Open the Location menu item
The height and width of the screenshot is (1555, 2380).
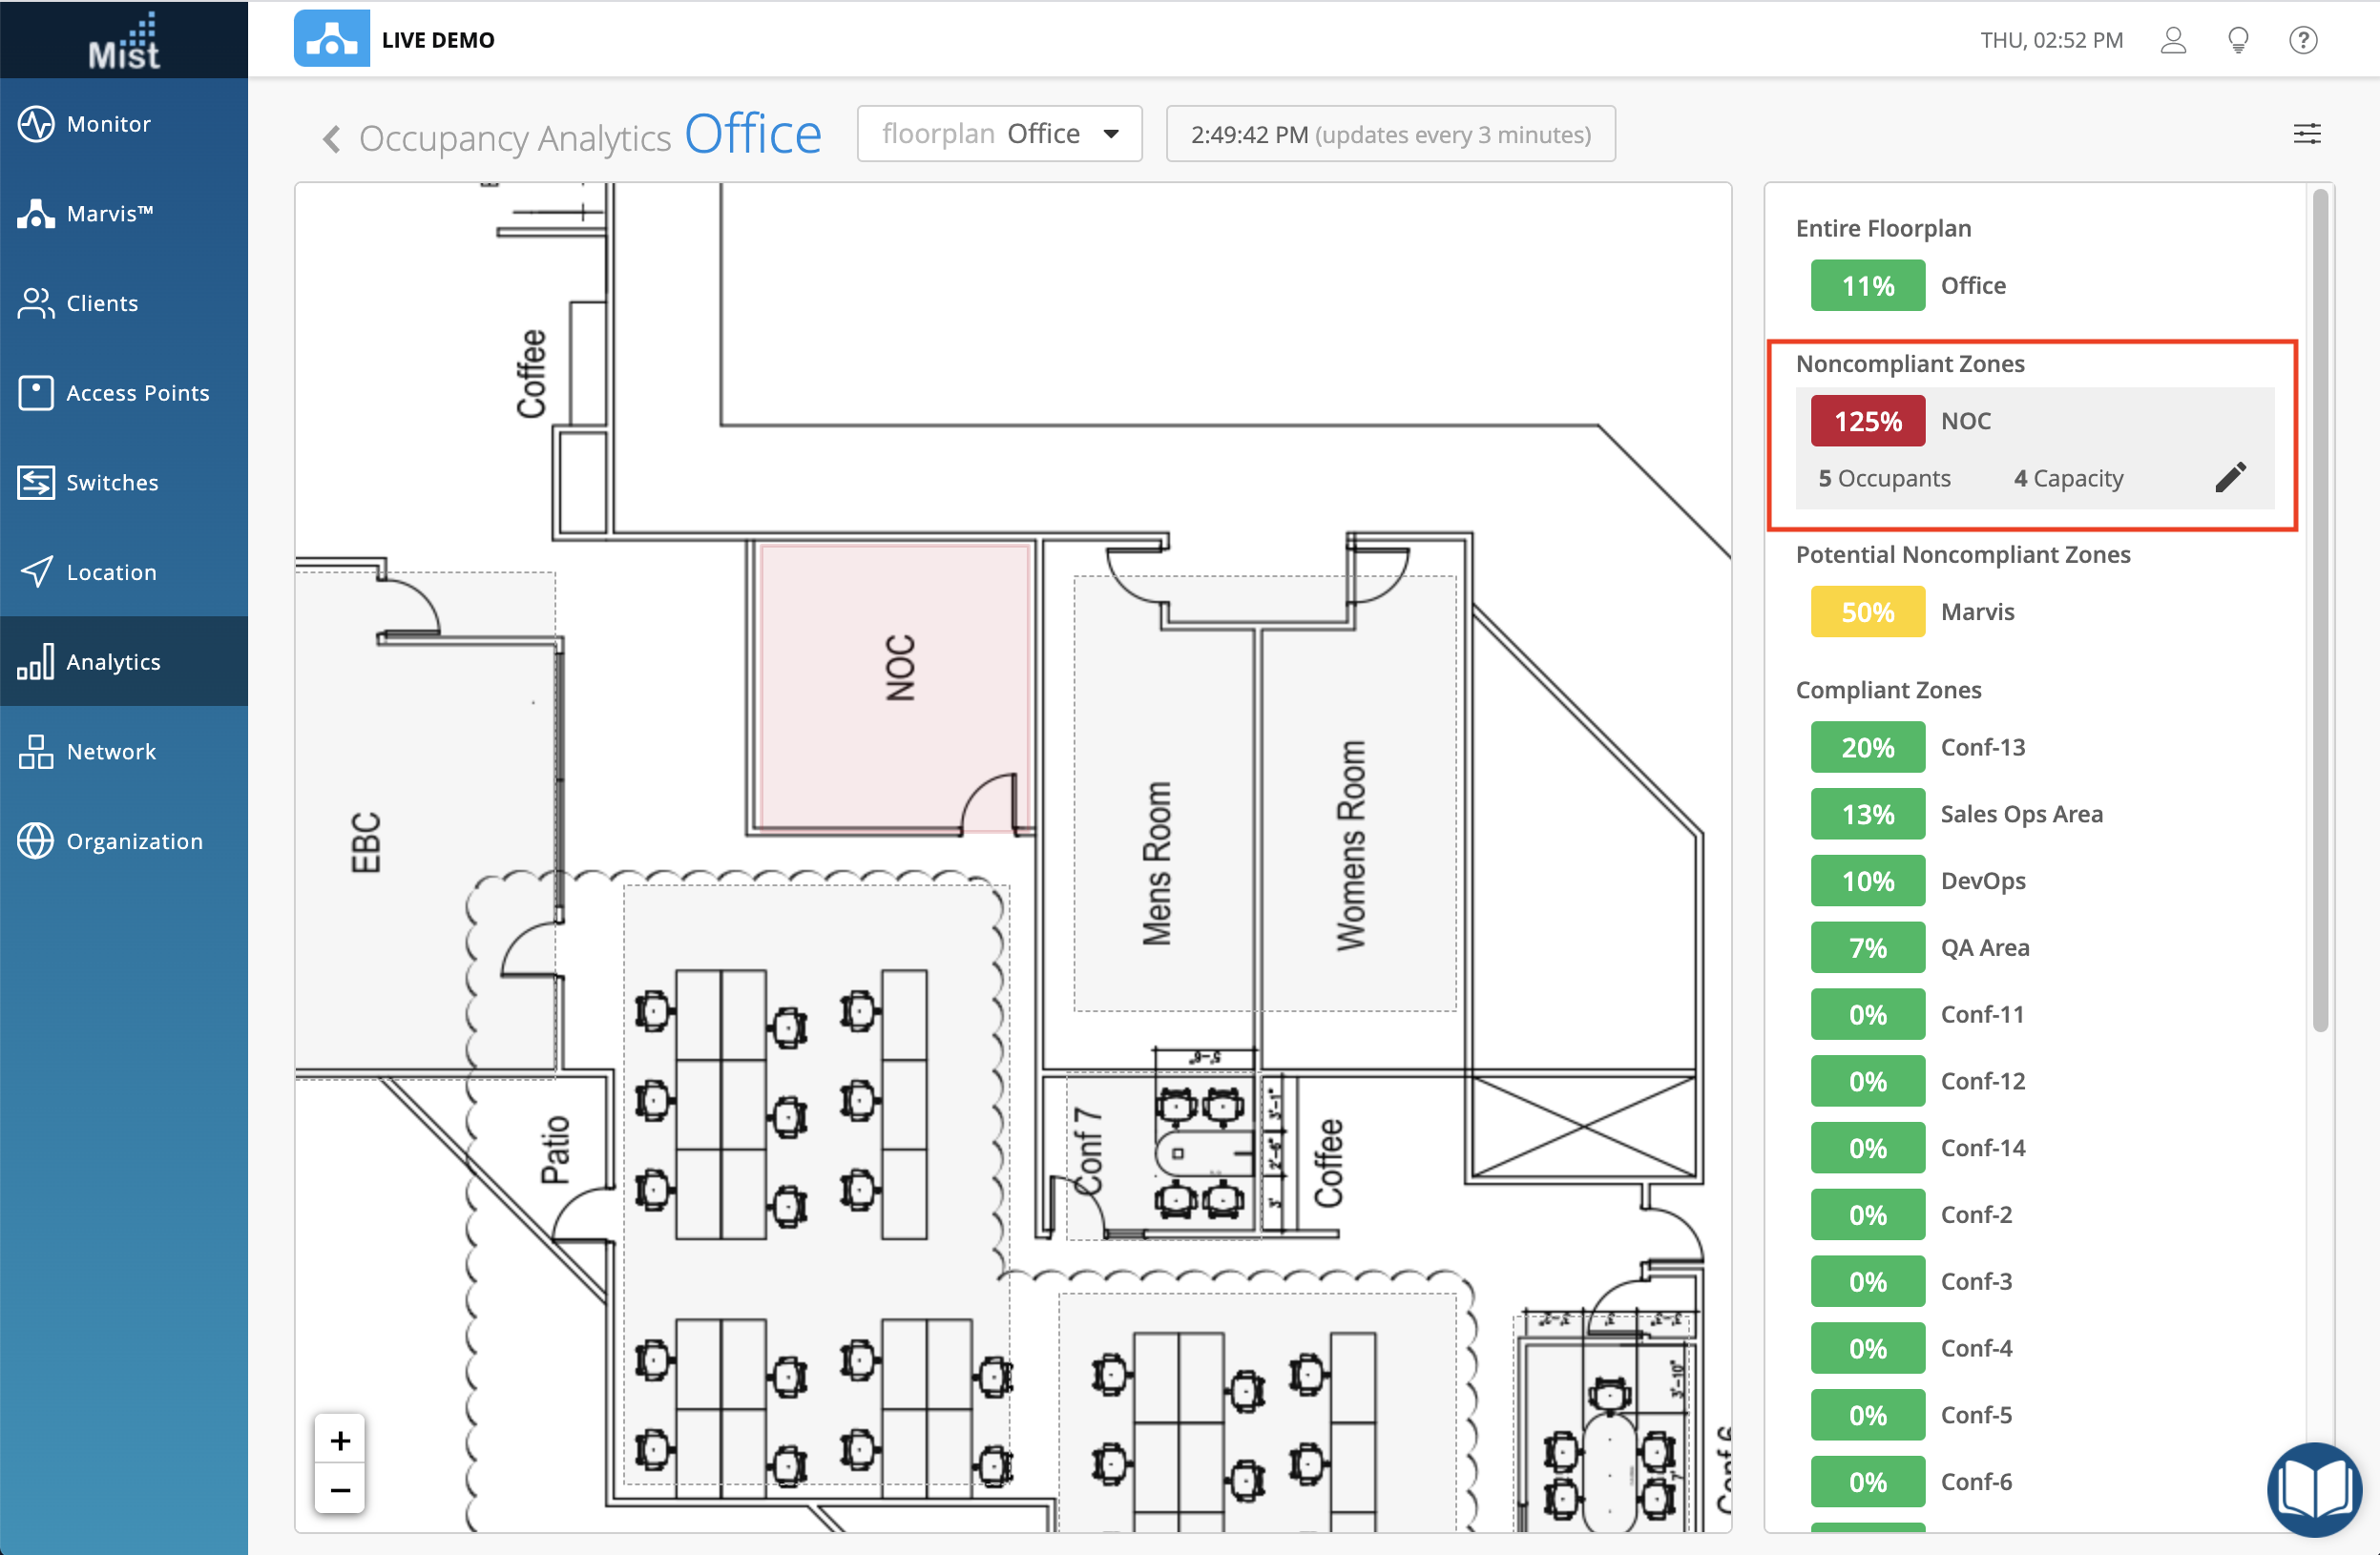(x=111, y=572)
